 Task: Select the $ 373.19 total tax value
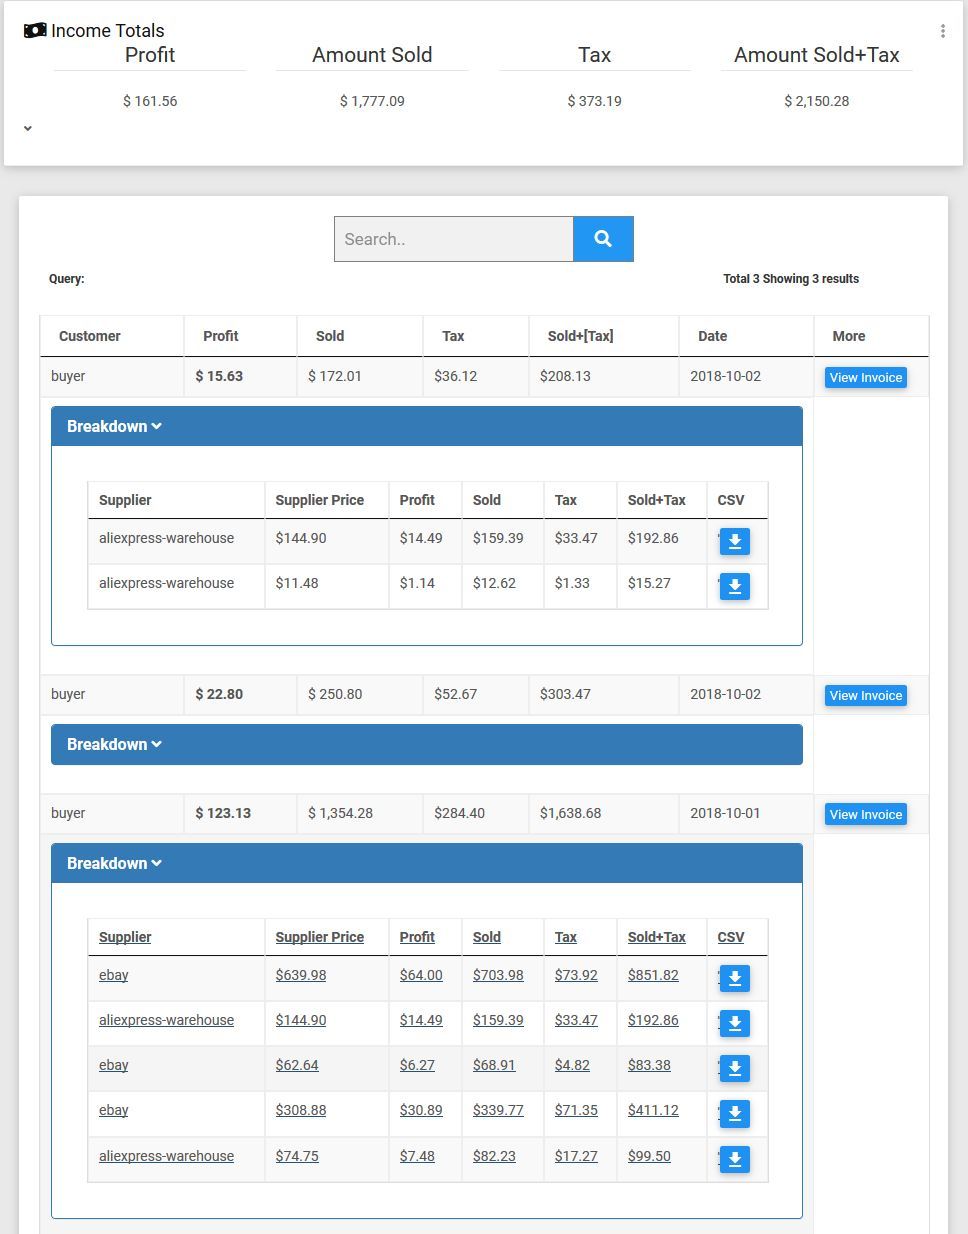[x=595, y=101]
